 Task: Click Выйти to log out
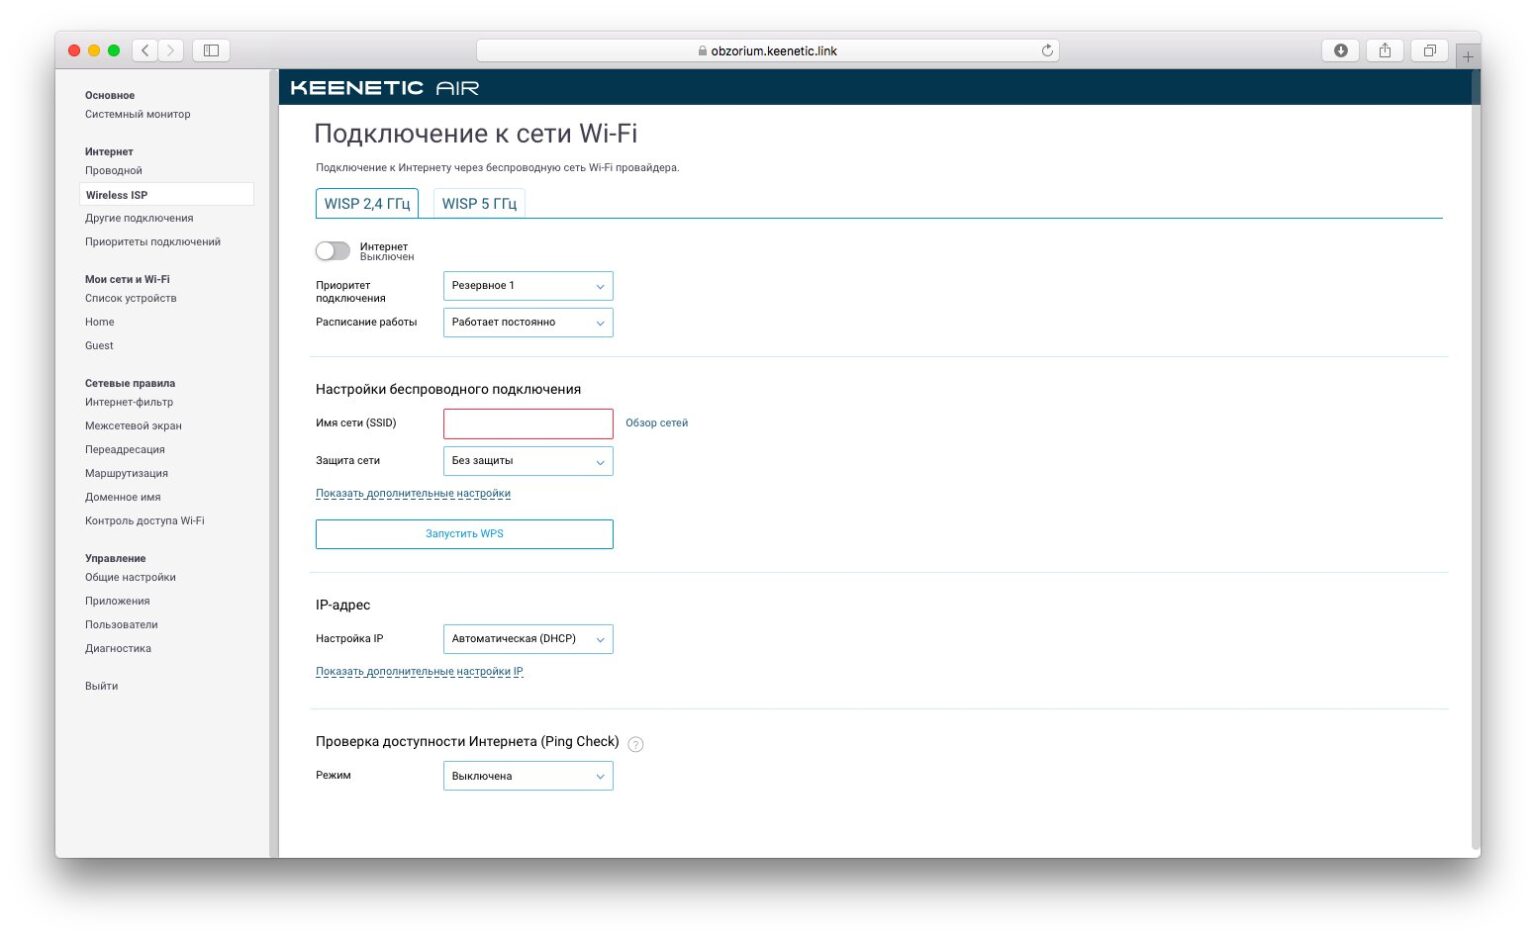tap(101, 686)
